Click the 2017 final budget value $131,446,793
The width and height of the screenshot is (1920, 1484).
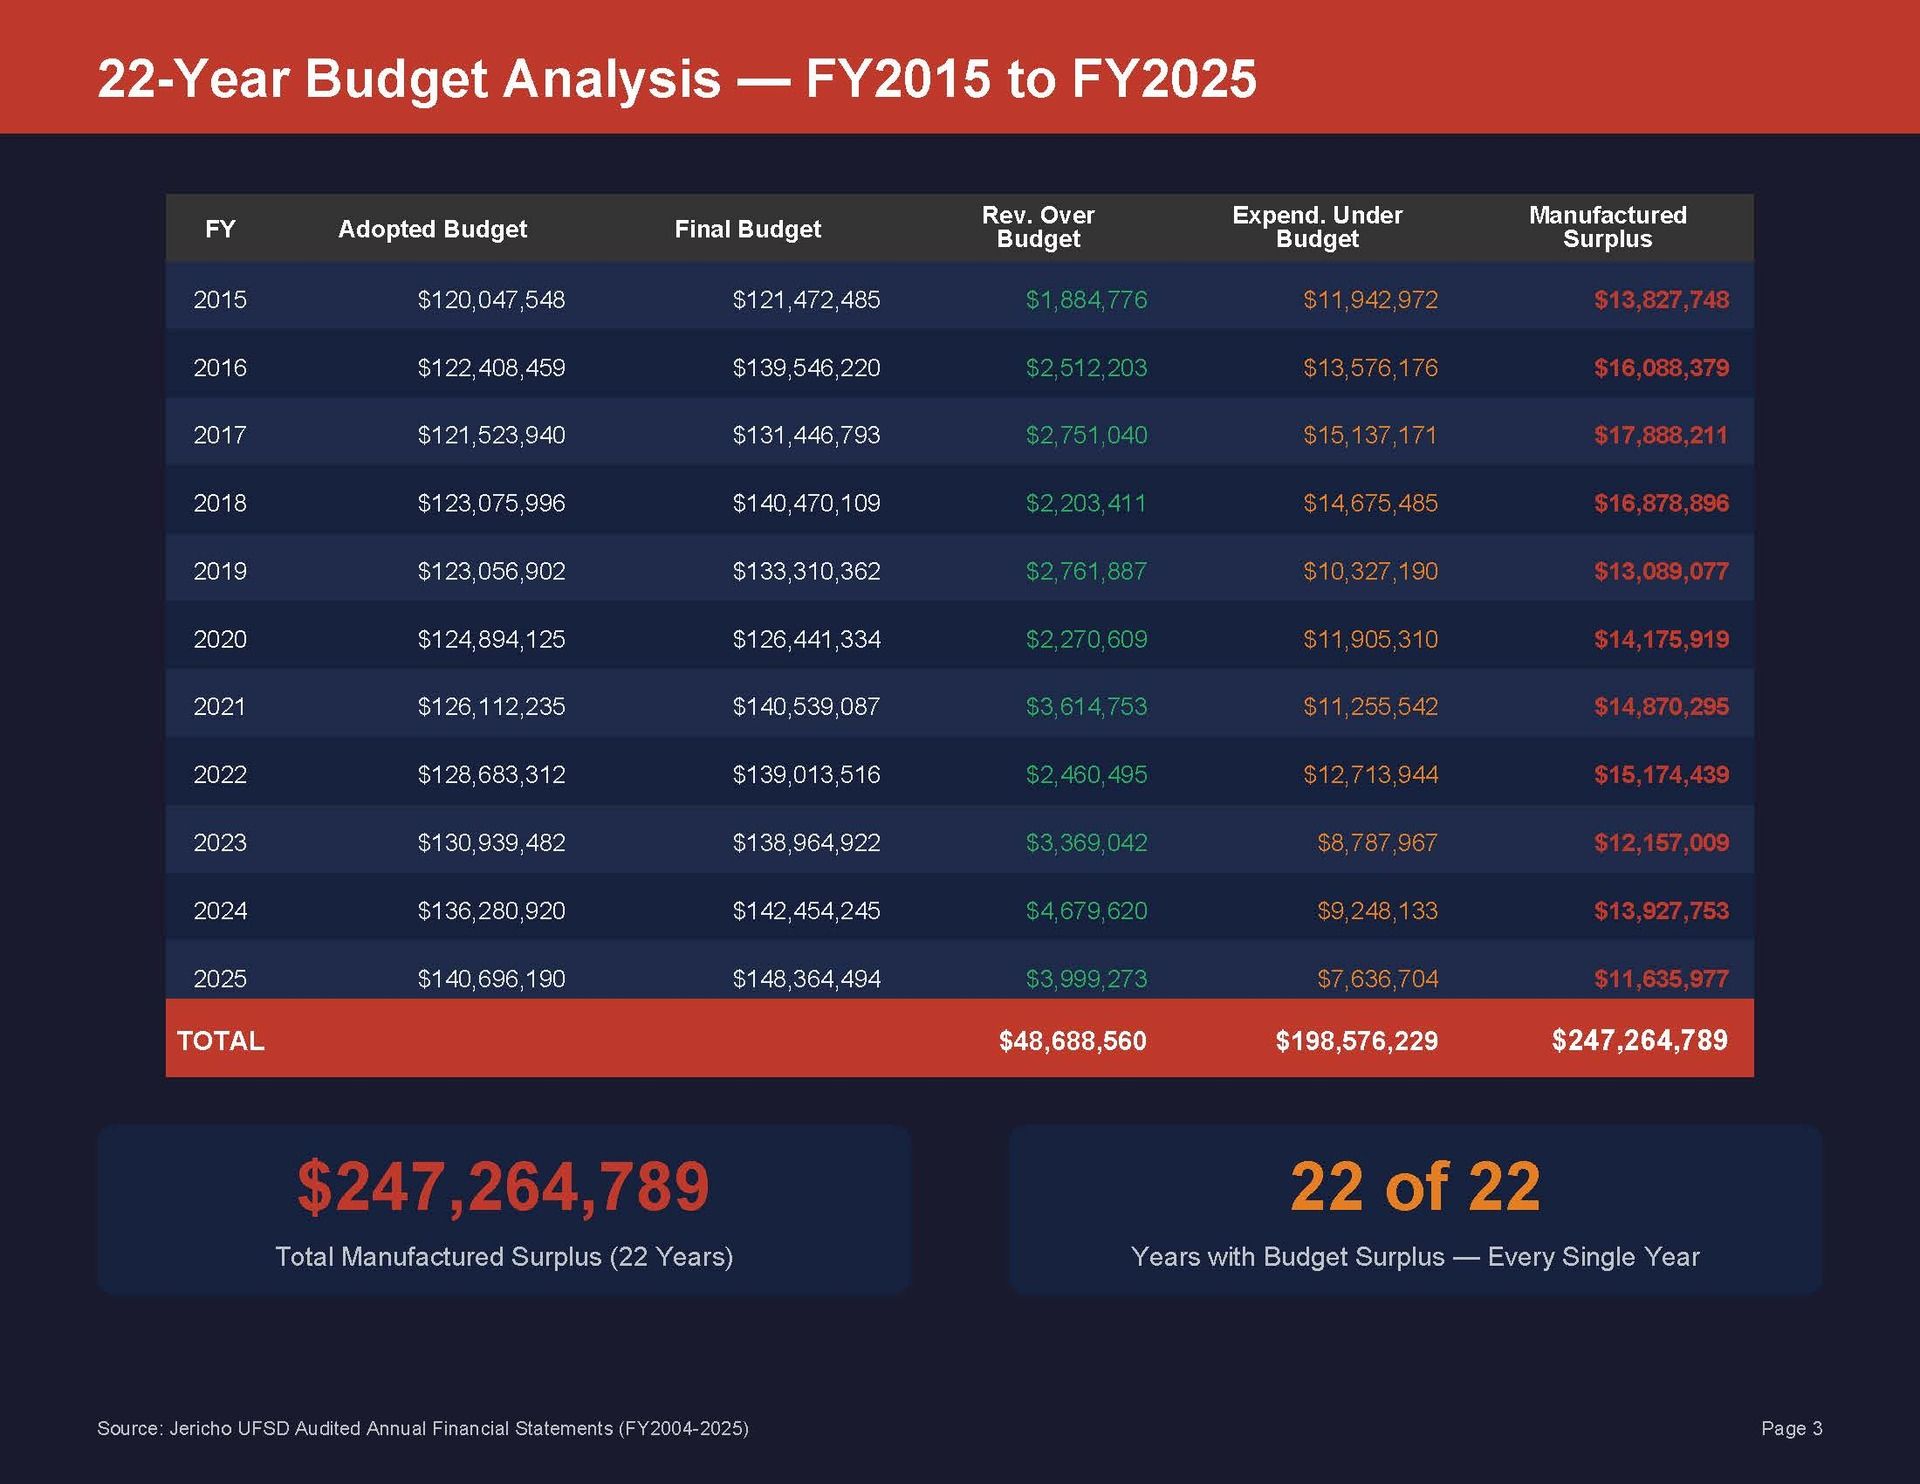(806, 435)
